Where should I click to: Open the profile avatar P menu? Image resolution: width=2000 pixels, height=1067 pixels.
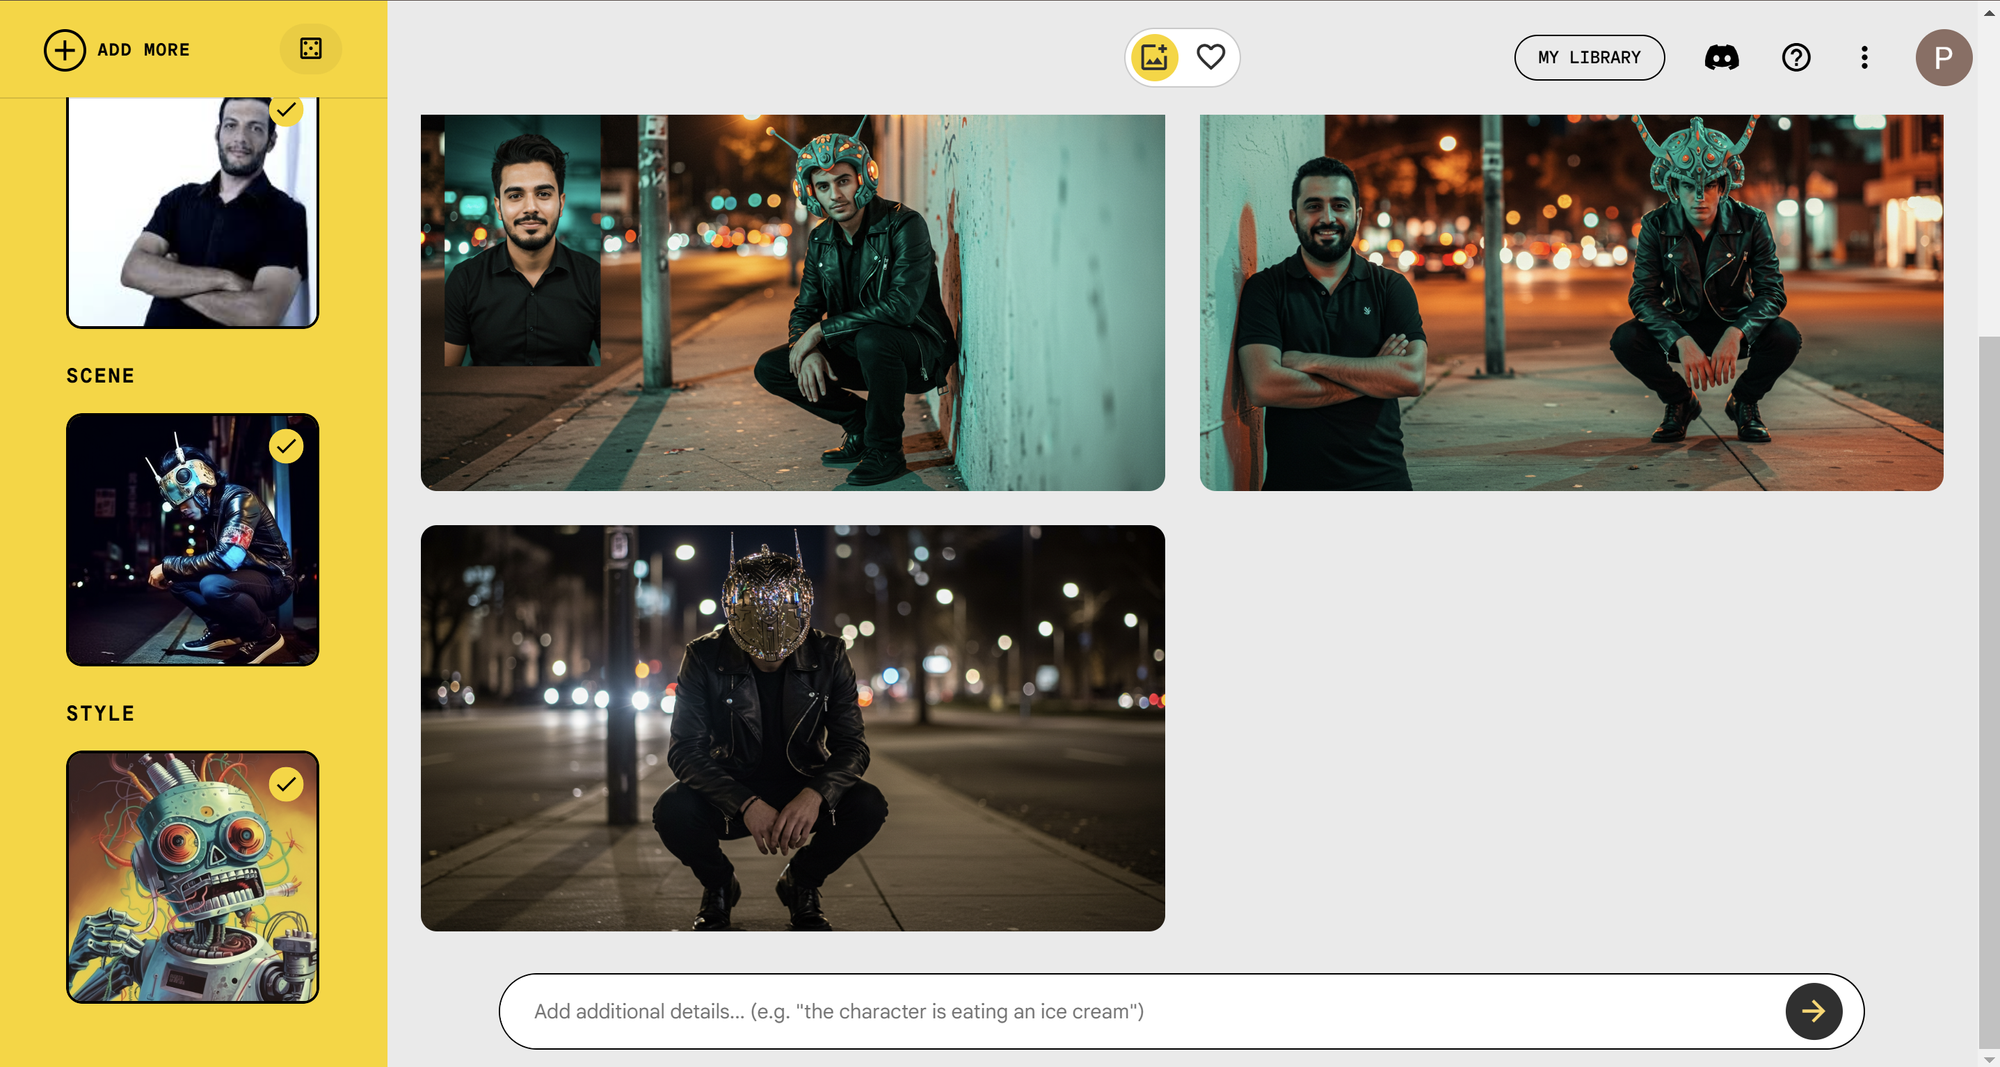coord(1943,58)
